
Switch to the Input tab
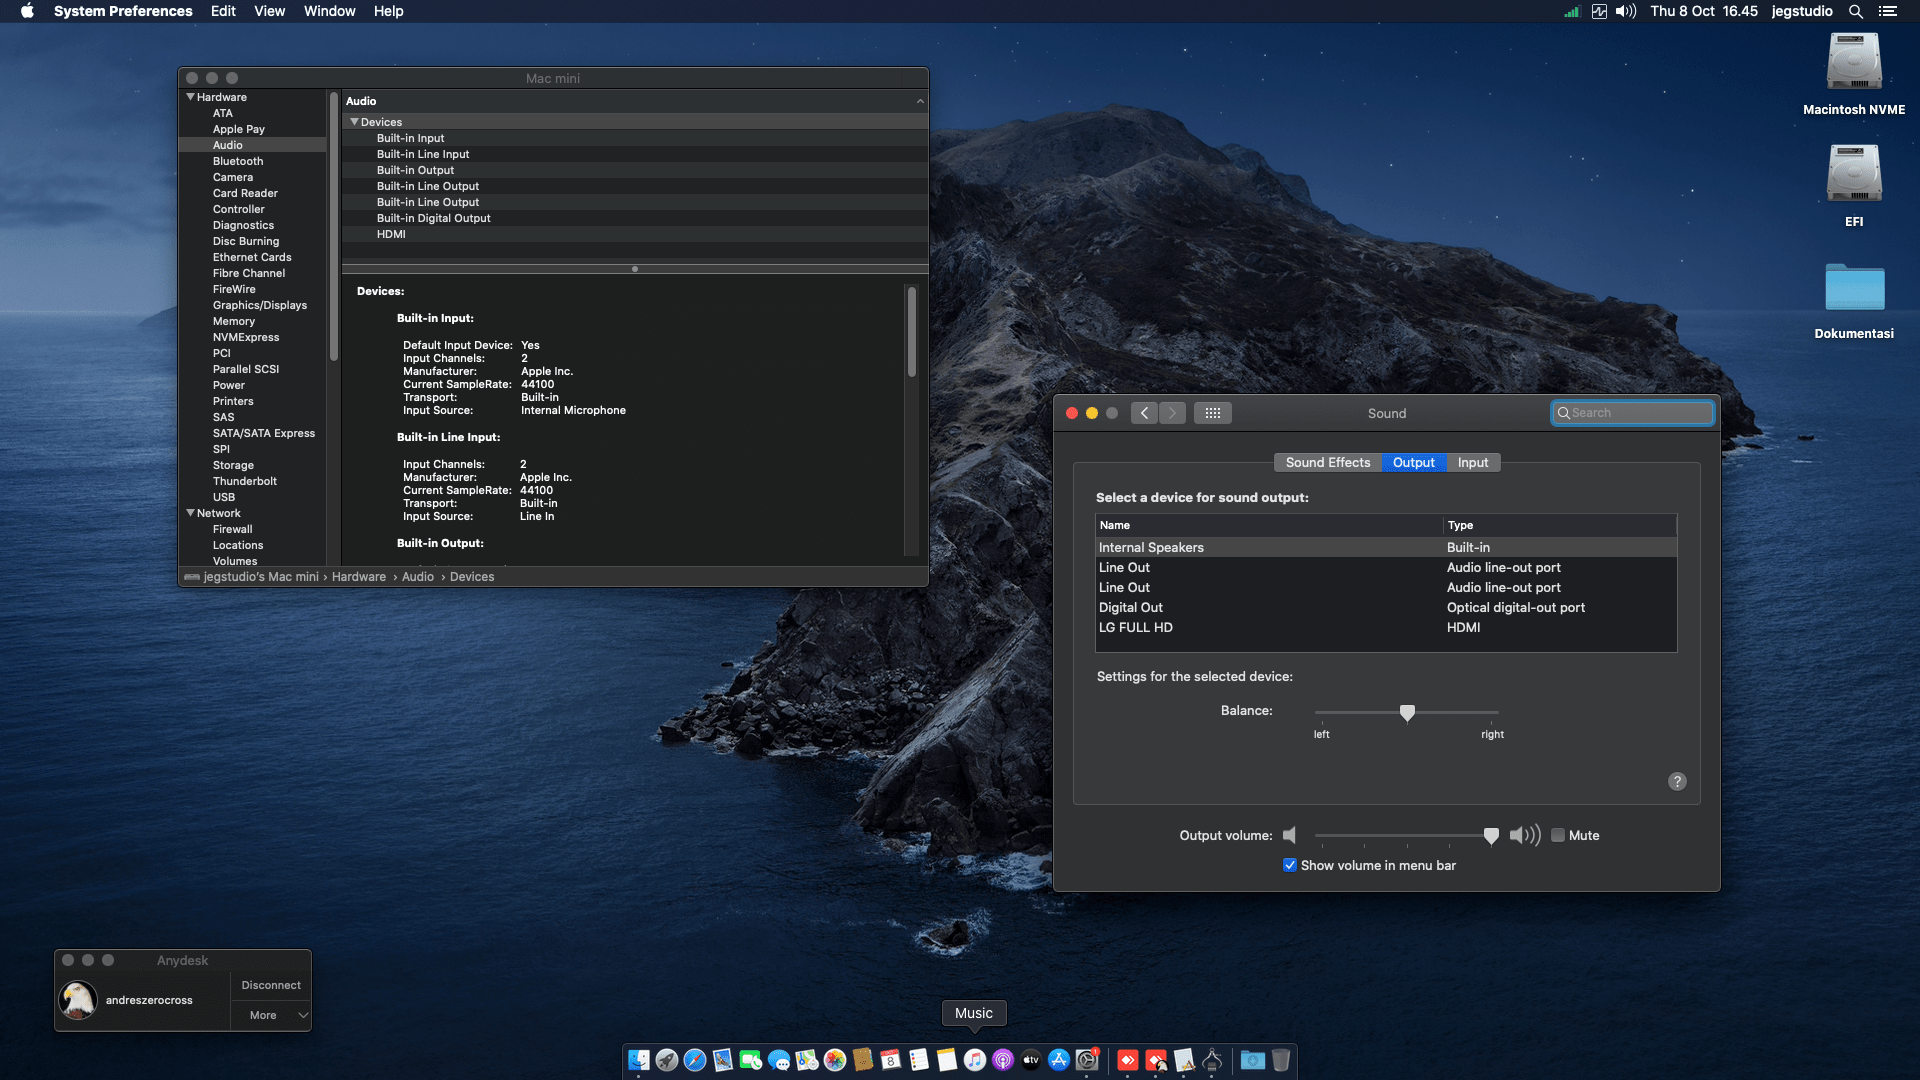coord(1472,463)
